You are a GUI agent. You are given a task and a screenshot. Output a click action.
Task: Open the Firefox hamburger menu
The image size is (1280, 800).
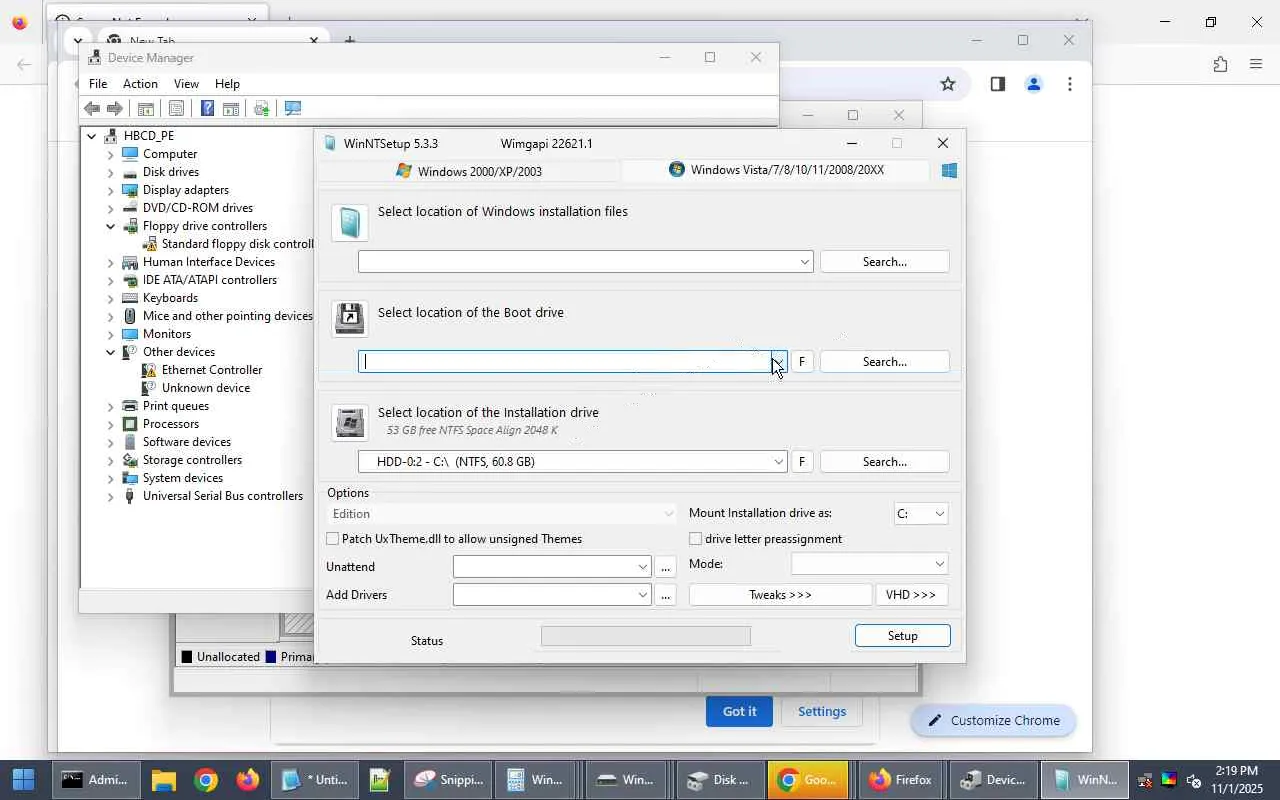(x=1257, y=64)
